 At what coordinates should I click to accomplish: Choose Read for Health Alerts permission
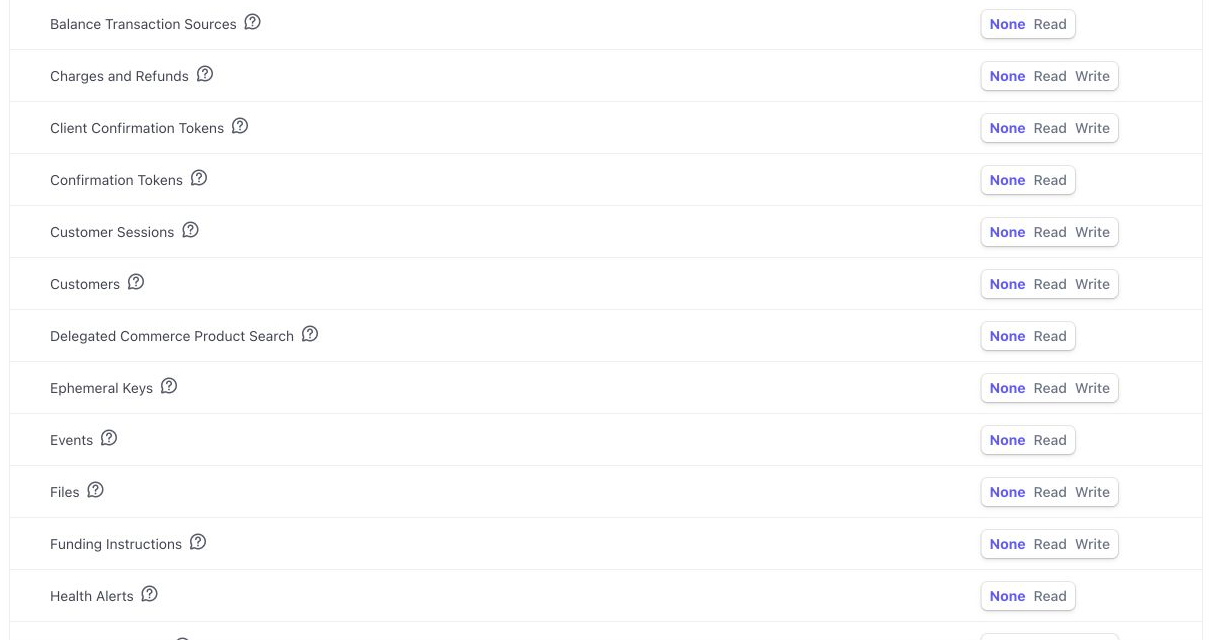[1050, 596]
